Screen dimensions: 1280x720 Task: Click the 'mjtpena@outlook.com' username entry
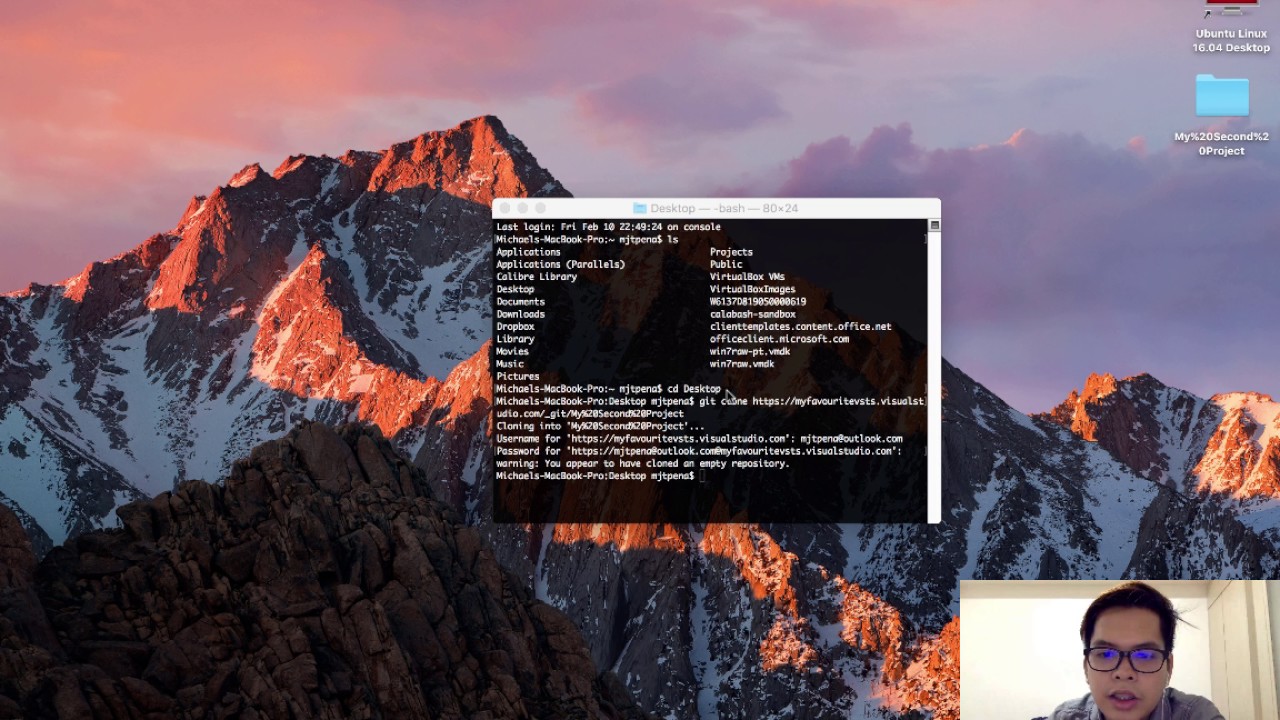pos(851,439)
